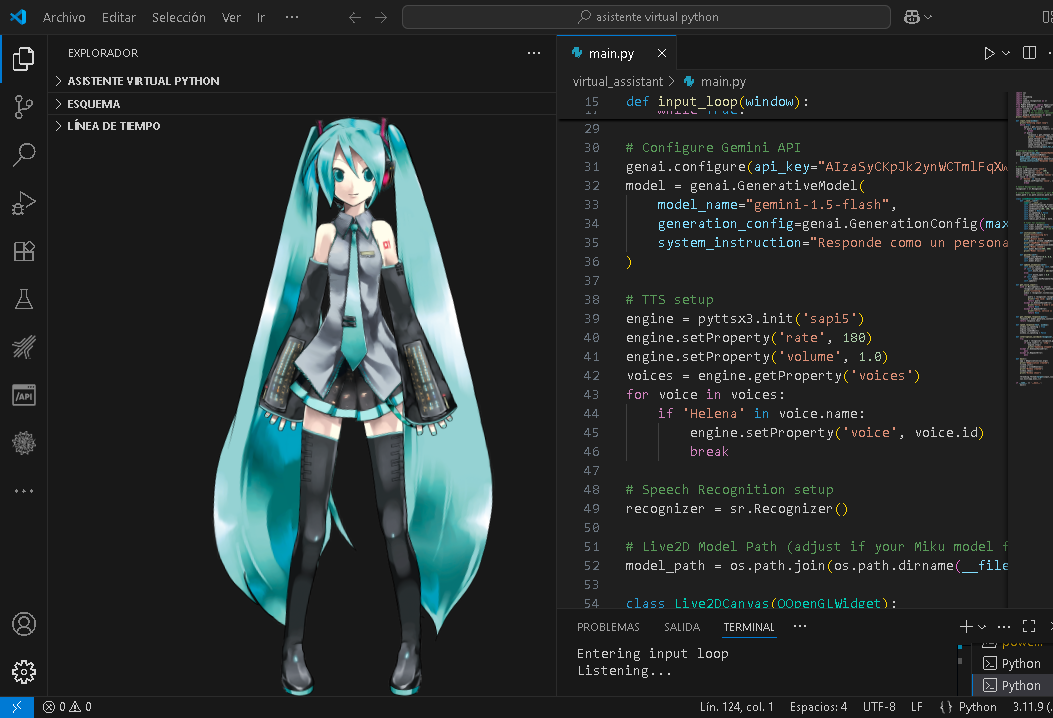Change end of line LF
The width and height of the screenshot is (1053, 718).
click(917, 707)
